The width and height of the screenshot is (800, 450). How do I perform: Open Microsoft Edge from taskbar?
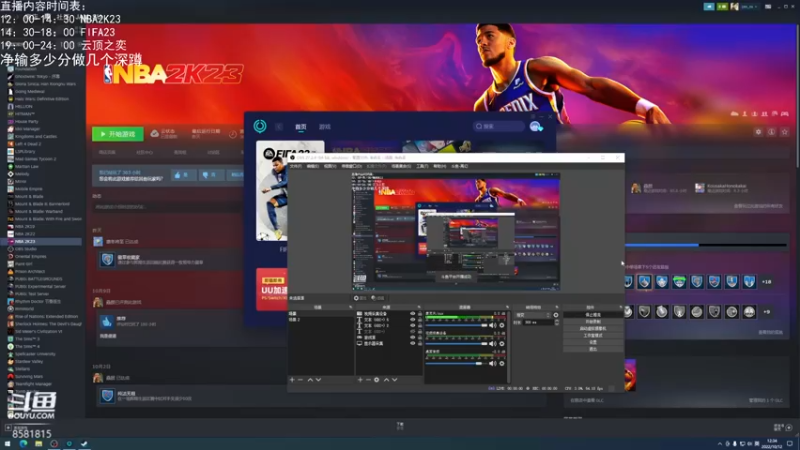pyautogui.click(x=23, y=444)
